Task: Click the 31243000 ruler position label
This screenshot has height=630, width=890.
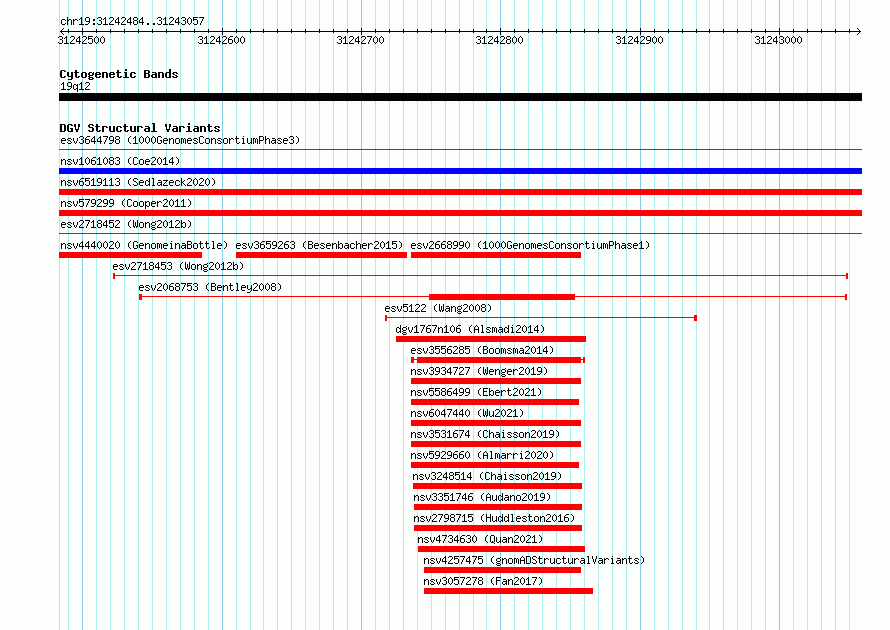Action: click(778, 40)
